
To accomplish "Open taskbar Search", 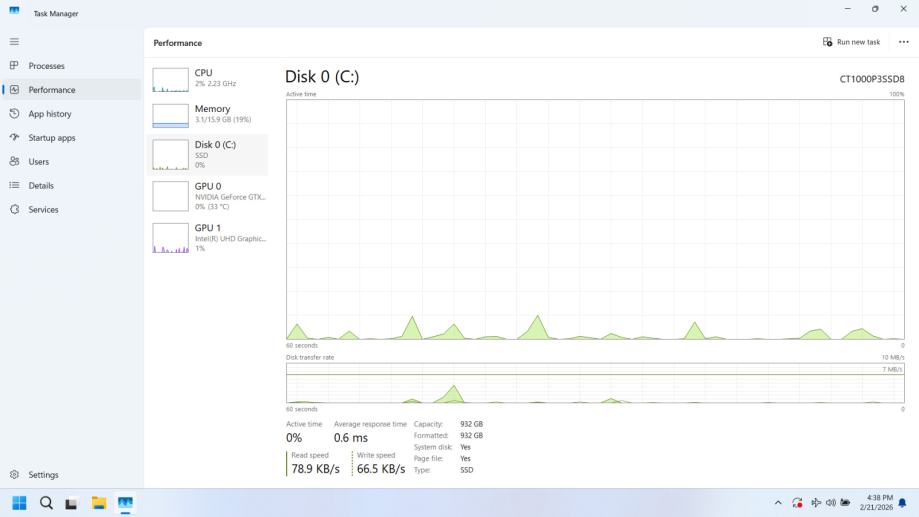I will click(46, 503).
